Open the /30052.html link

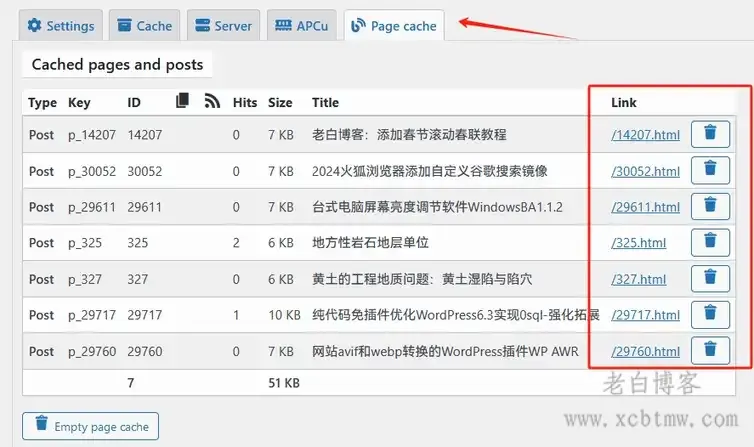point(645,171)
